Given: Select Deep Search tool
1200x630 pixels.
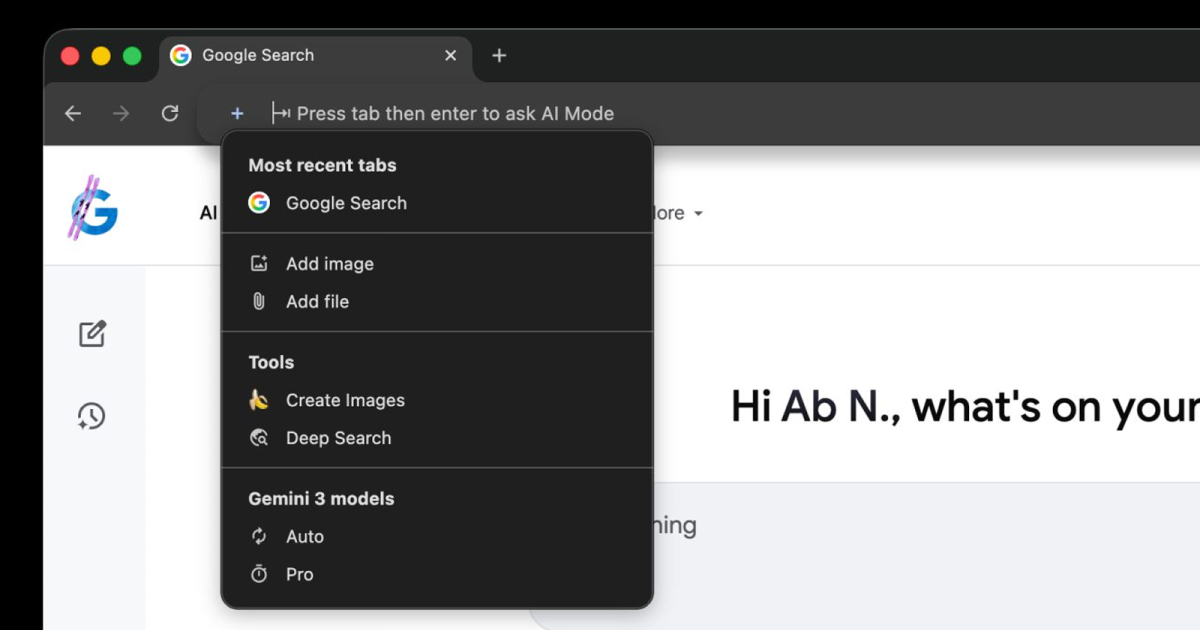Looking at the screenshot, I should click(338, 438).
